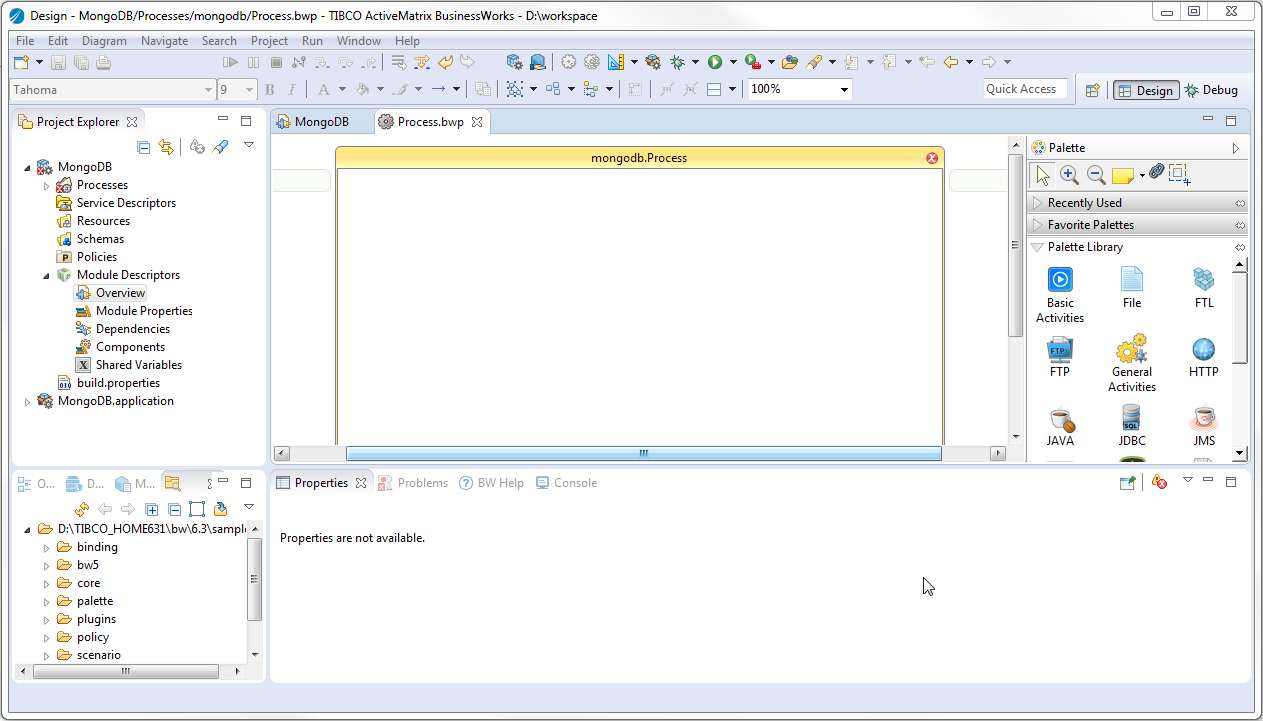Collapse all in Project Explorer

pos(144,147)
